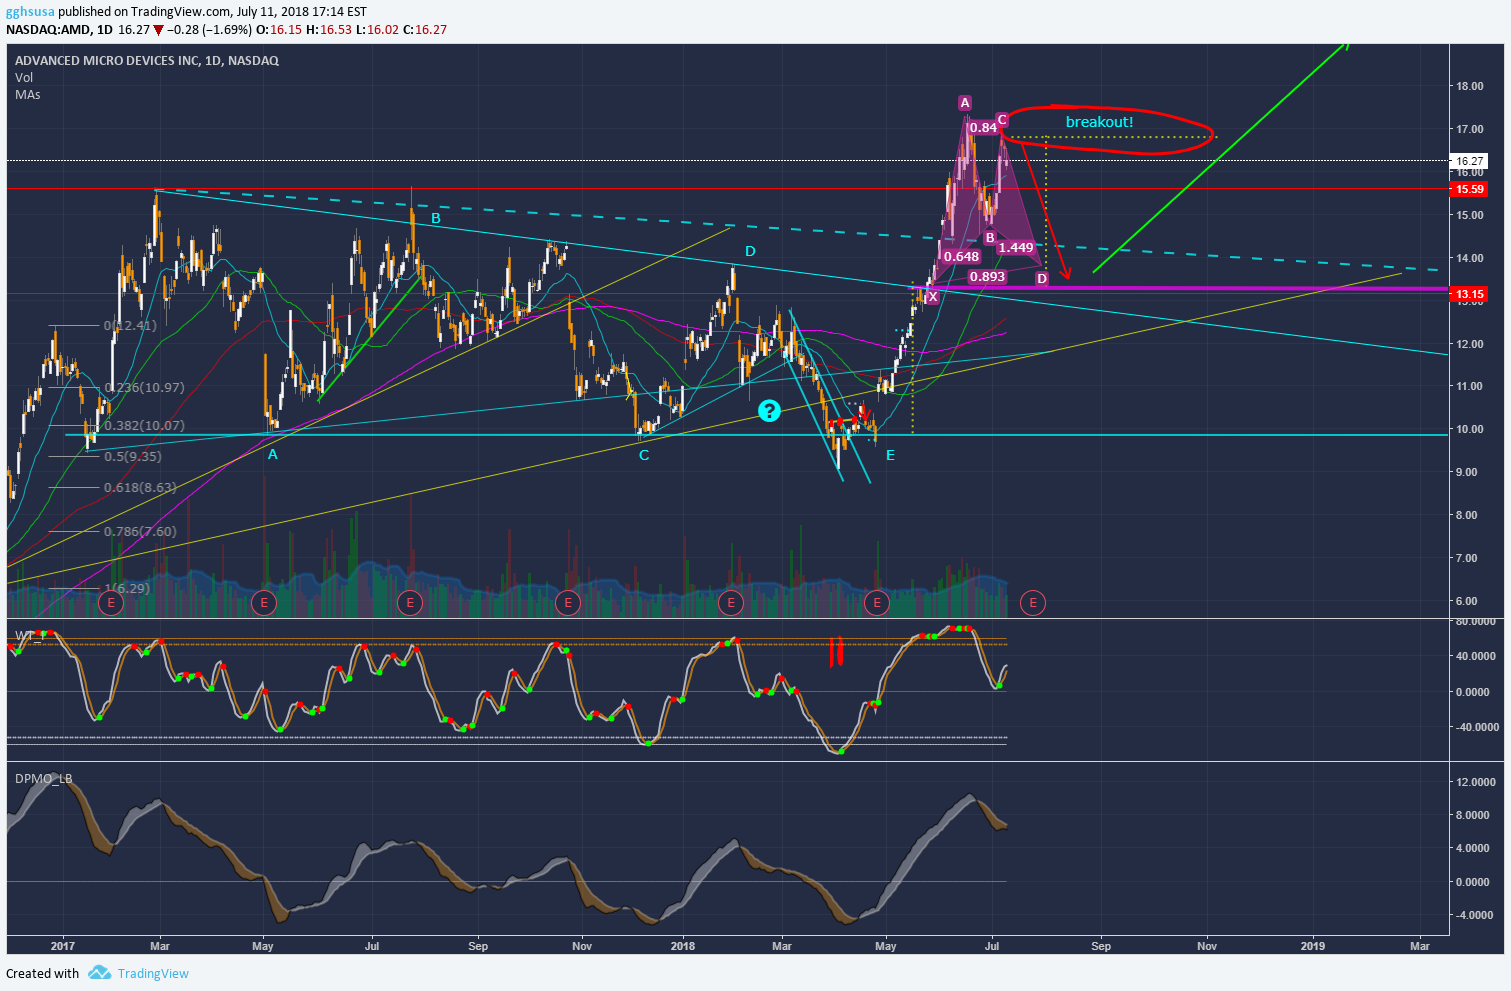Click the 1(6.29) Fibonacci level label
1511x991 pixels.
pyautogui.click(x=127, y=588)
